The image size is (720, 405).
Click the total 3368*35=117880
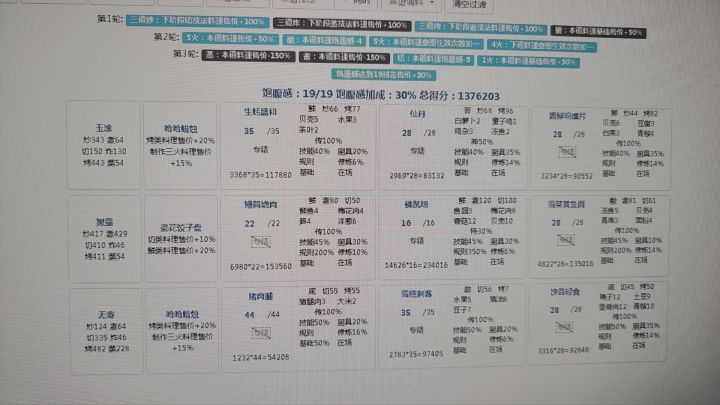(x=261, y=175)
